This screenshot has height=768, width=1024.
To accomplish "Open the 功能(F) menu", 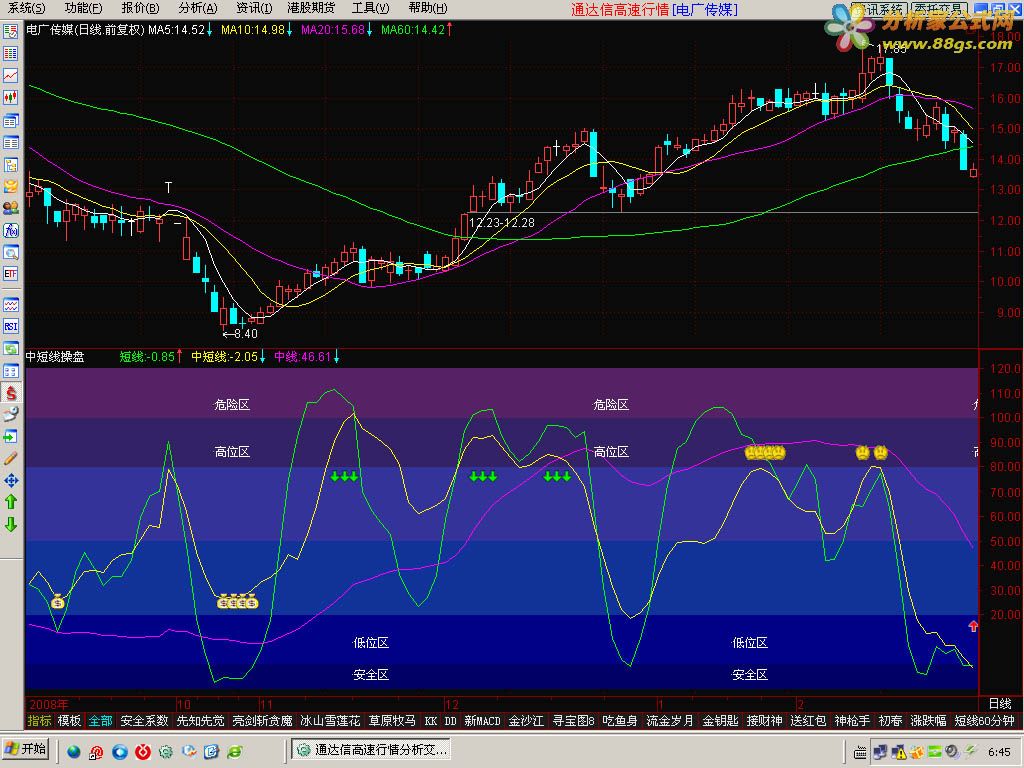I will [x=84, y=8].
